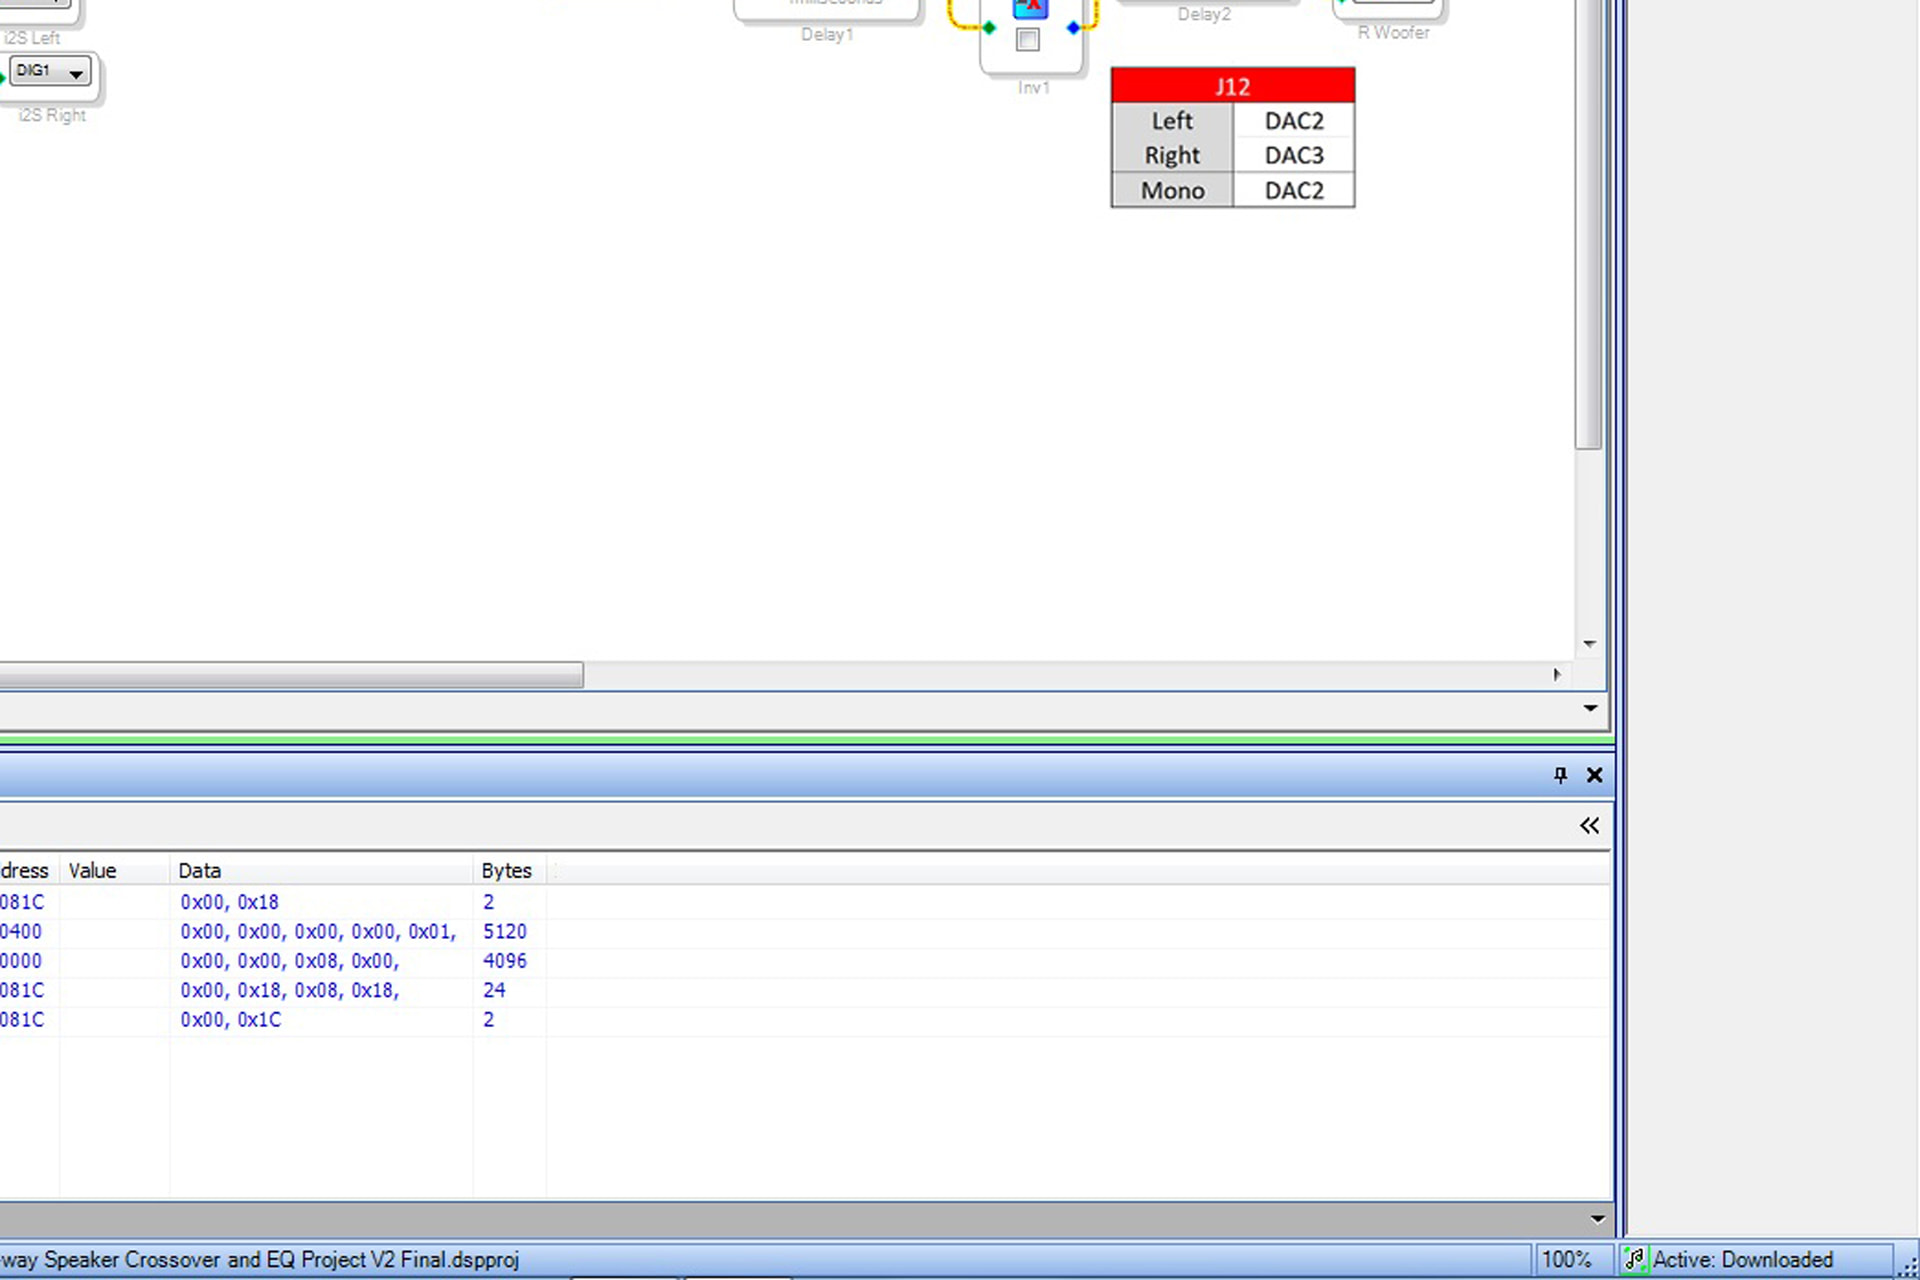Image resolution: width=1920 pixels, height=1280 pixels.
Task: Pin the capture panel with pushpin icon
Action: point(1560,775)
